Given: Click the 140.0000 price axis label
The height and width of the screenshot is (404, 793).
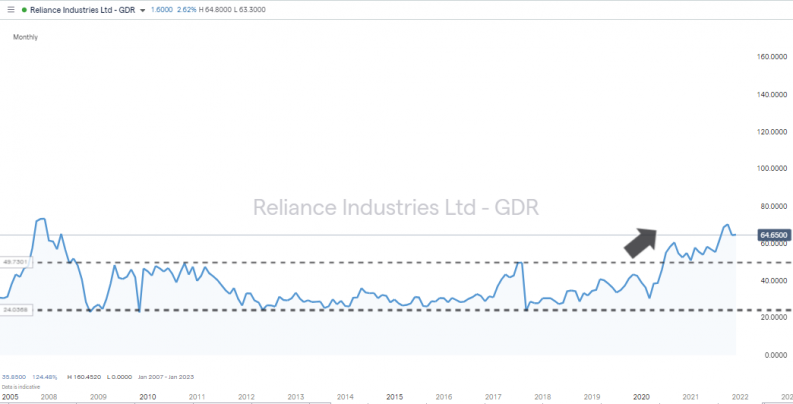Looking at the screenshot, I should click(x=772, y=95).
